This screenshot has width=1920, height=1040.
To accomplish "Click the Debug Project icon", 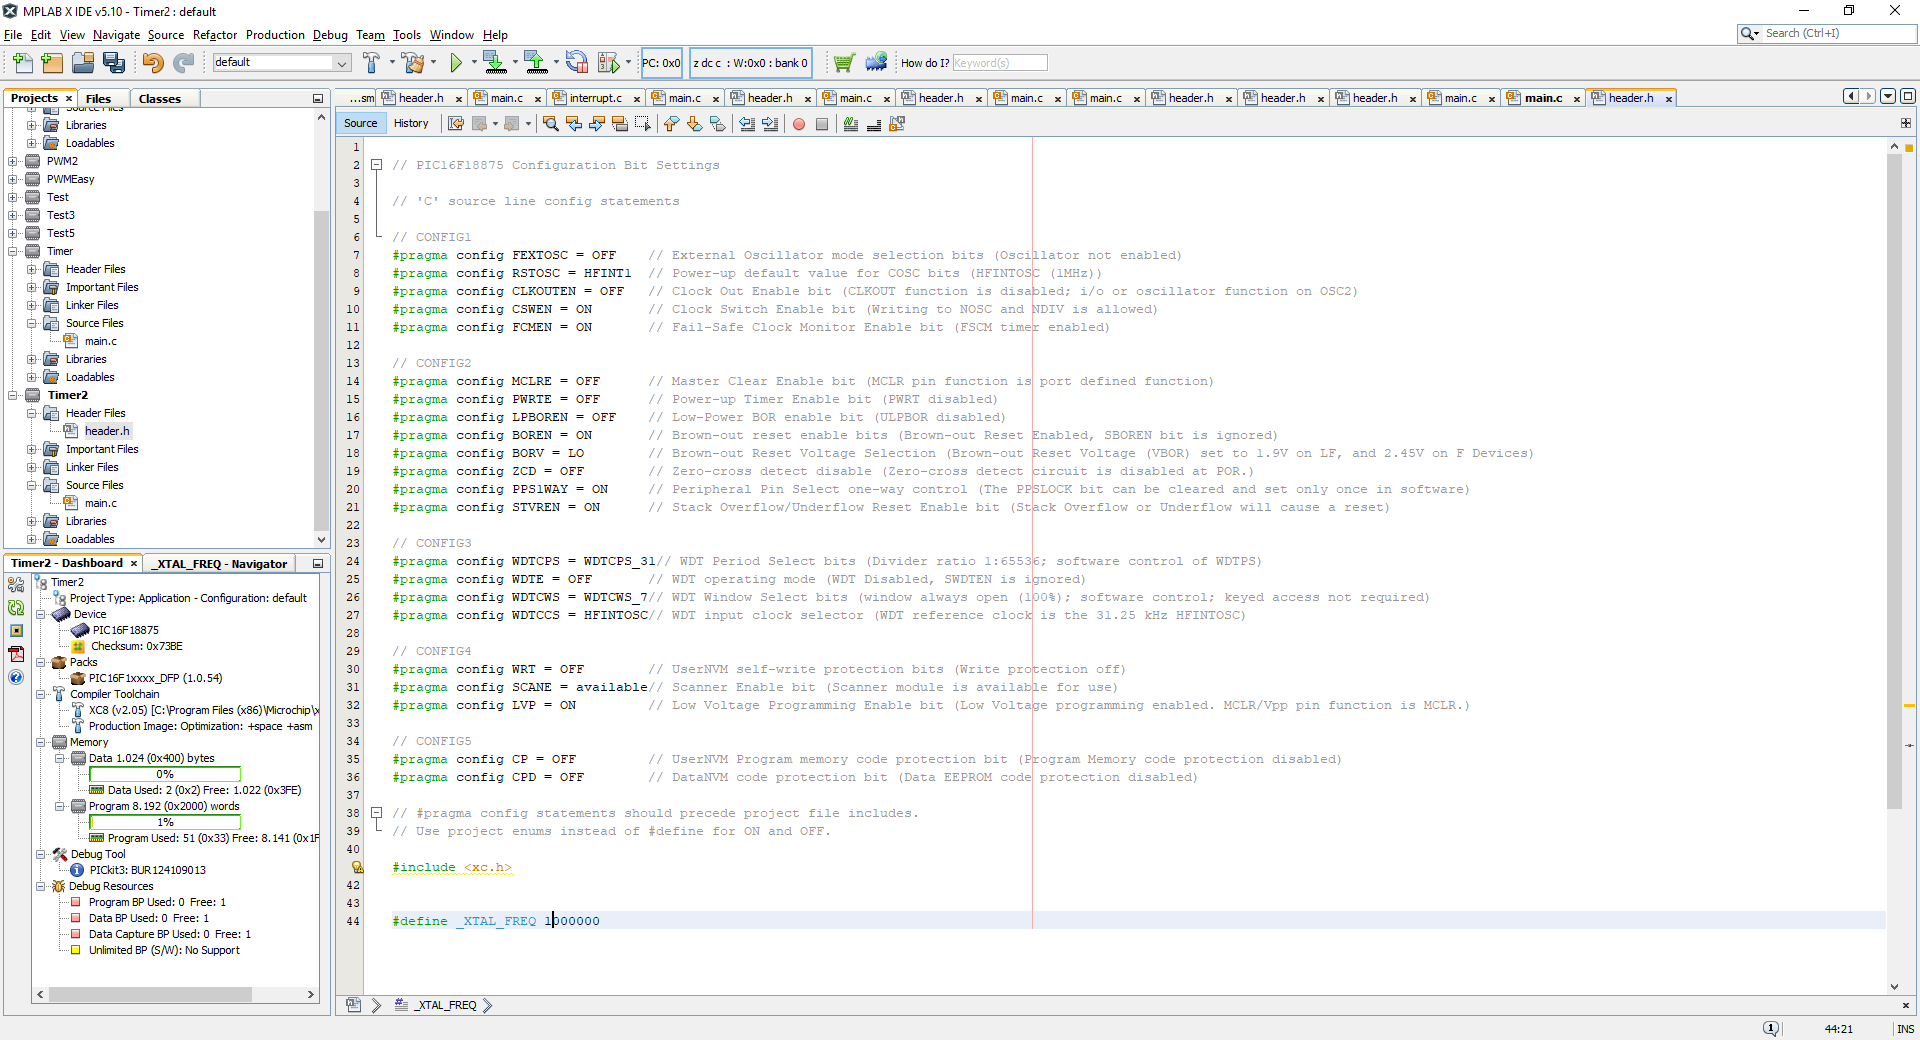I will 608,63.
